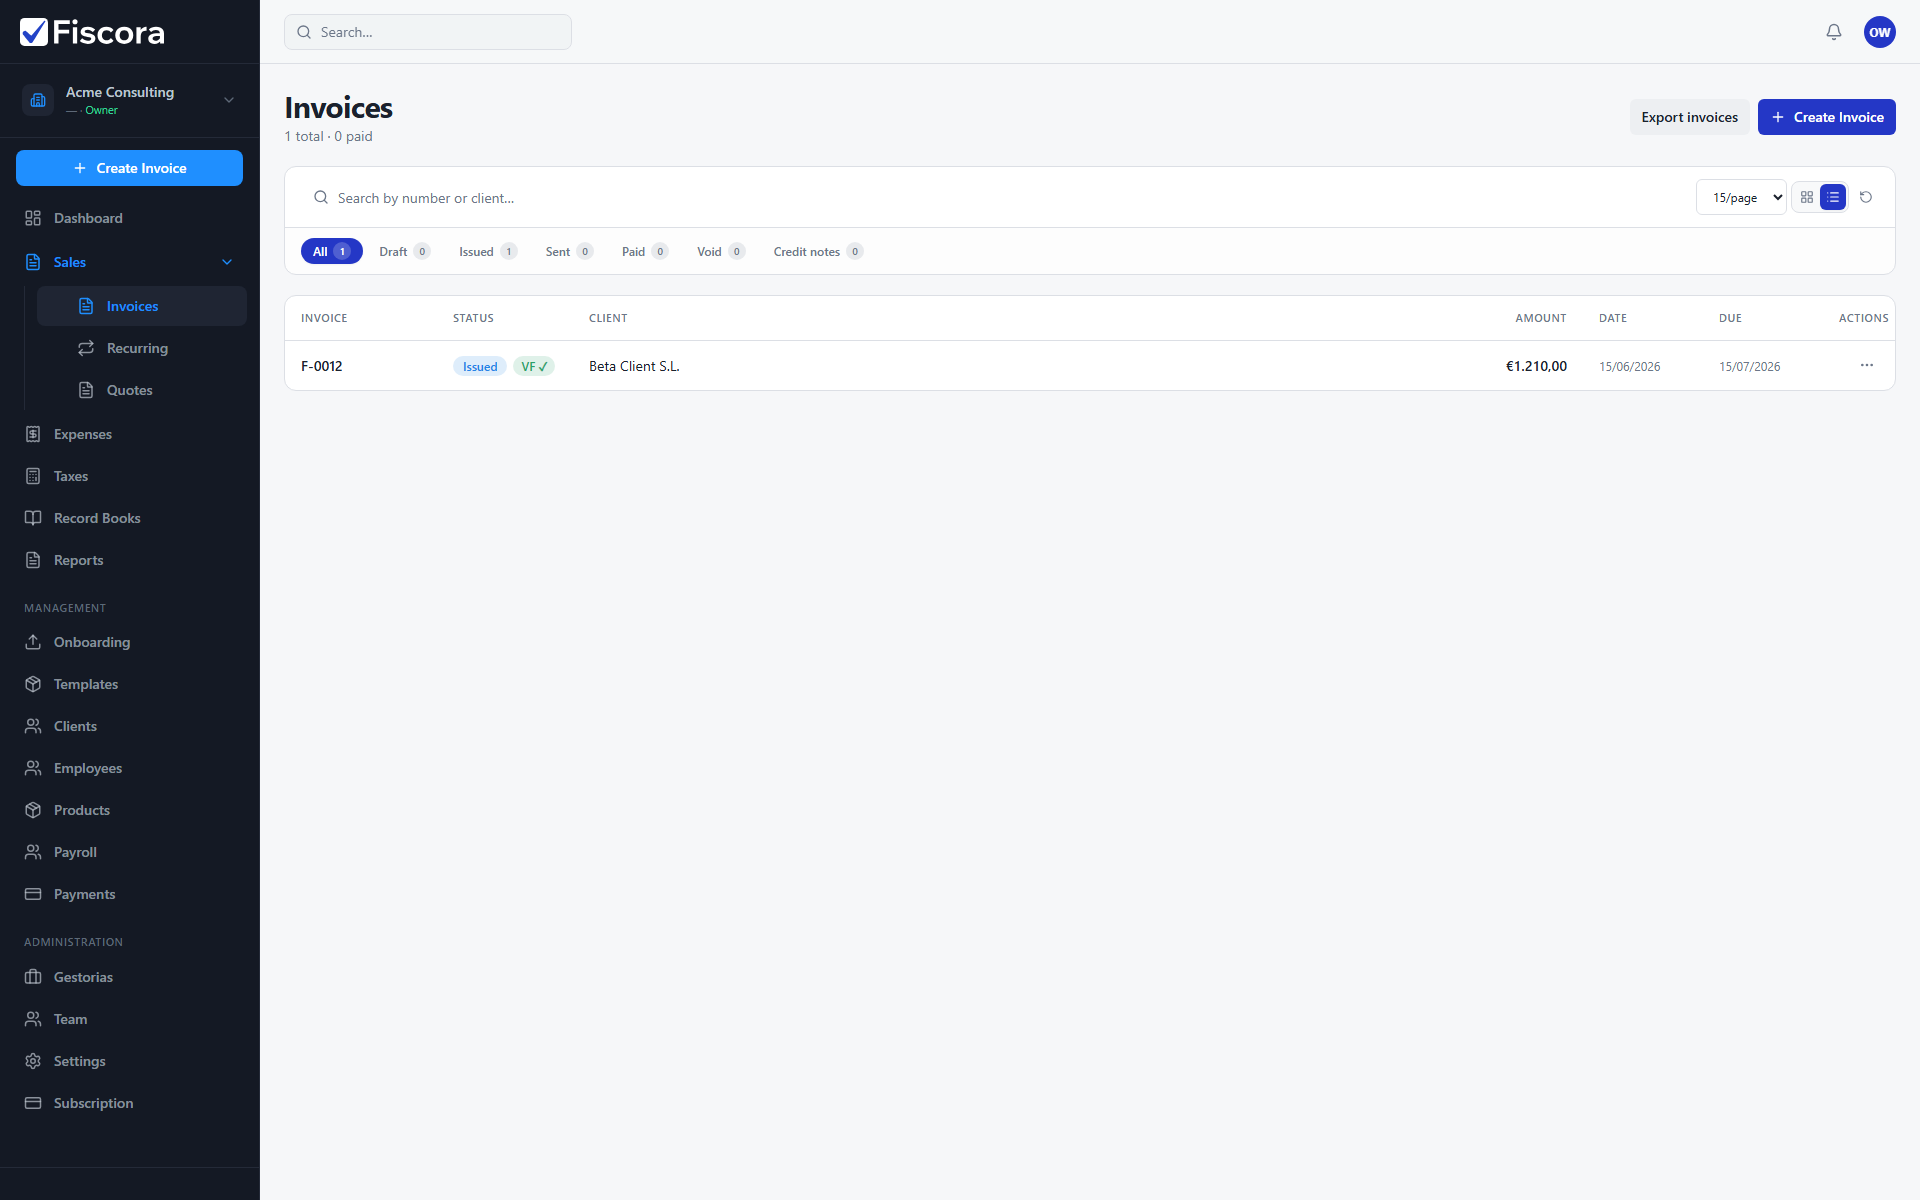Open invoice F-0012
Screen dimensions: 1920x1200
click(322, 366)
